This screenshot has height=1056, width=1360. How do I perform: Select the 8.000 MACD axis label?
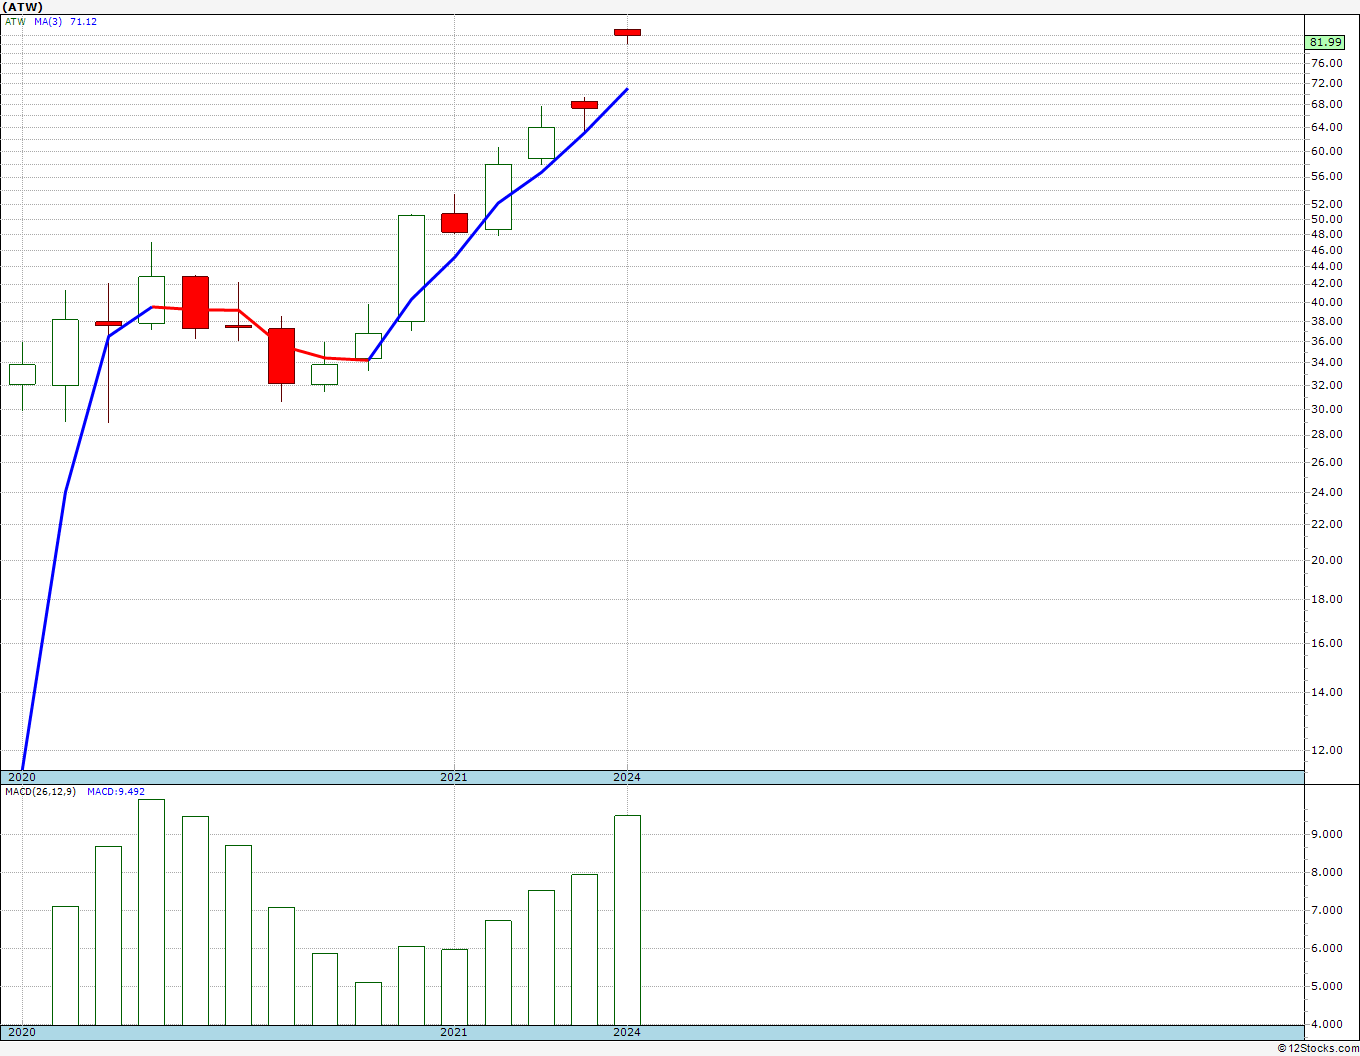tap(1327, 872)
